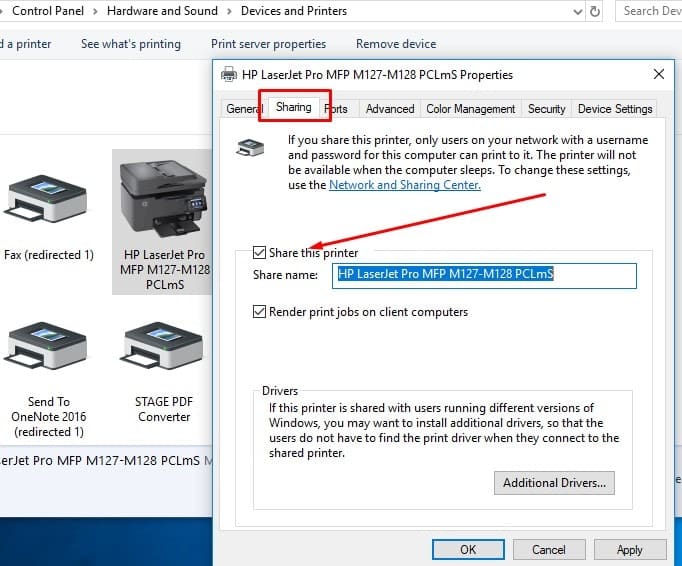Toggle the Share this printer checkbox
This screenshot has width=682, height=566.
point(260,253)
